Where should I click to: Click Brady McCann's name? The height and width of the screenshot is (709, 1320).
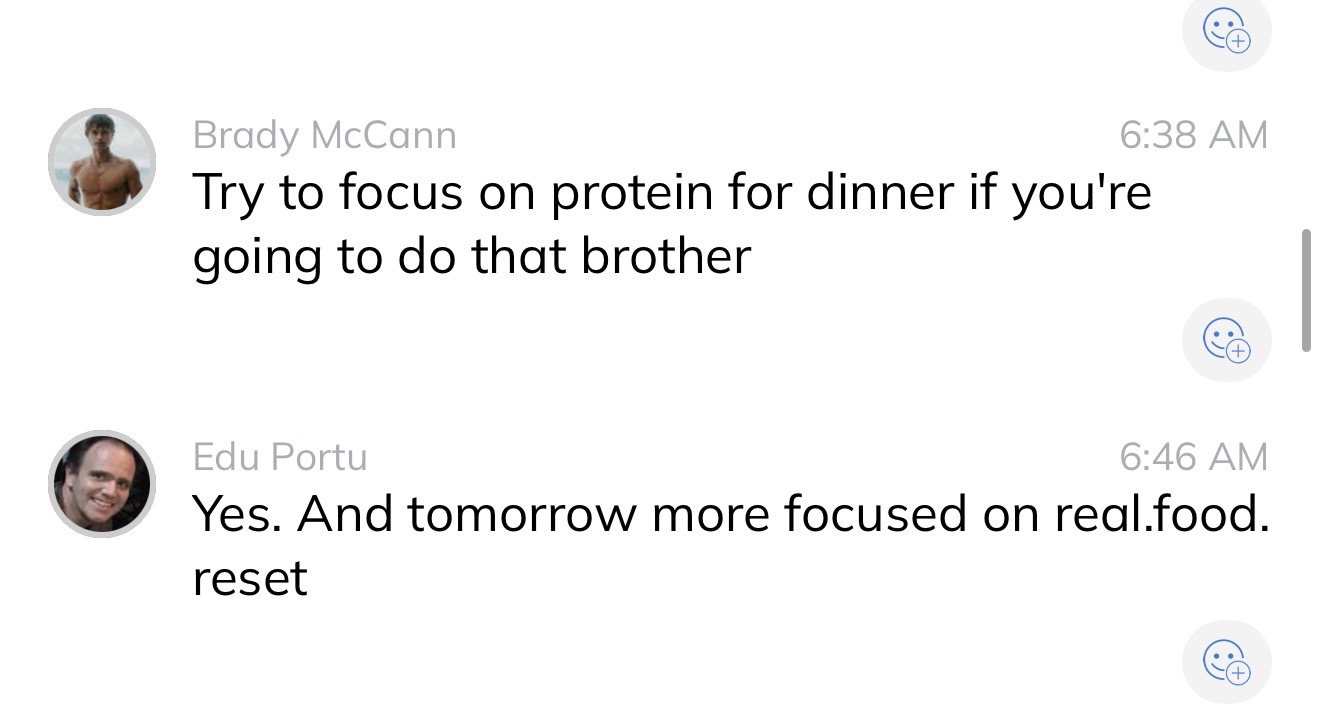(324, 135)
